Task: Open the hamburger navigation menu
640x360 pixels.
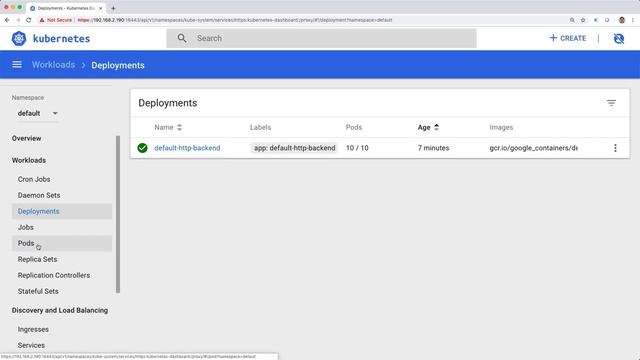Action: click(x=17, y=64)
